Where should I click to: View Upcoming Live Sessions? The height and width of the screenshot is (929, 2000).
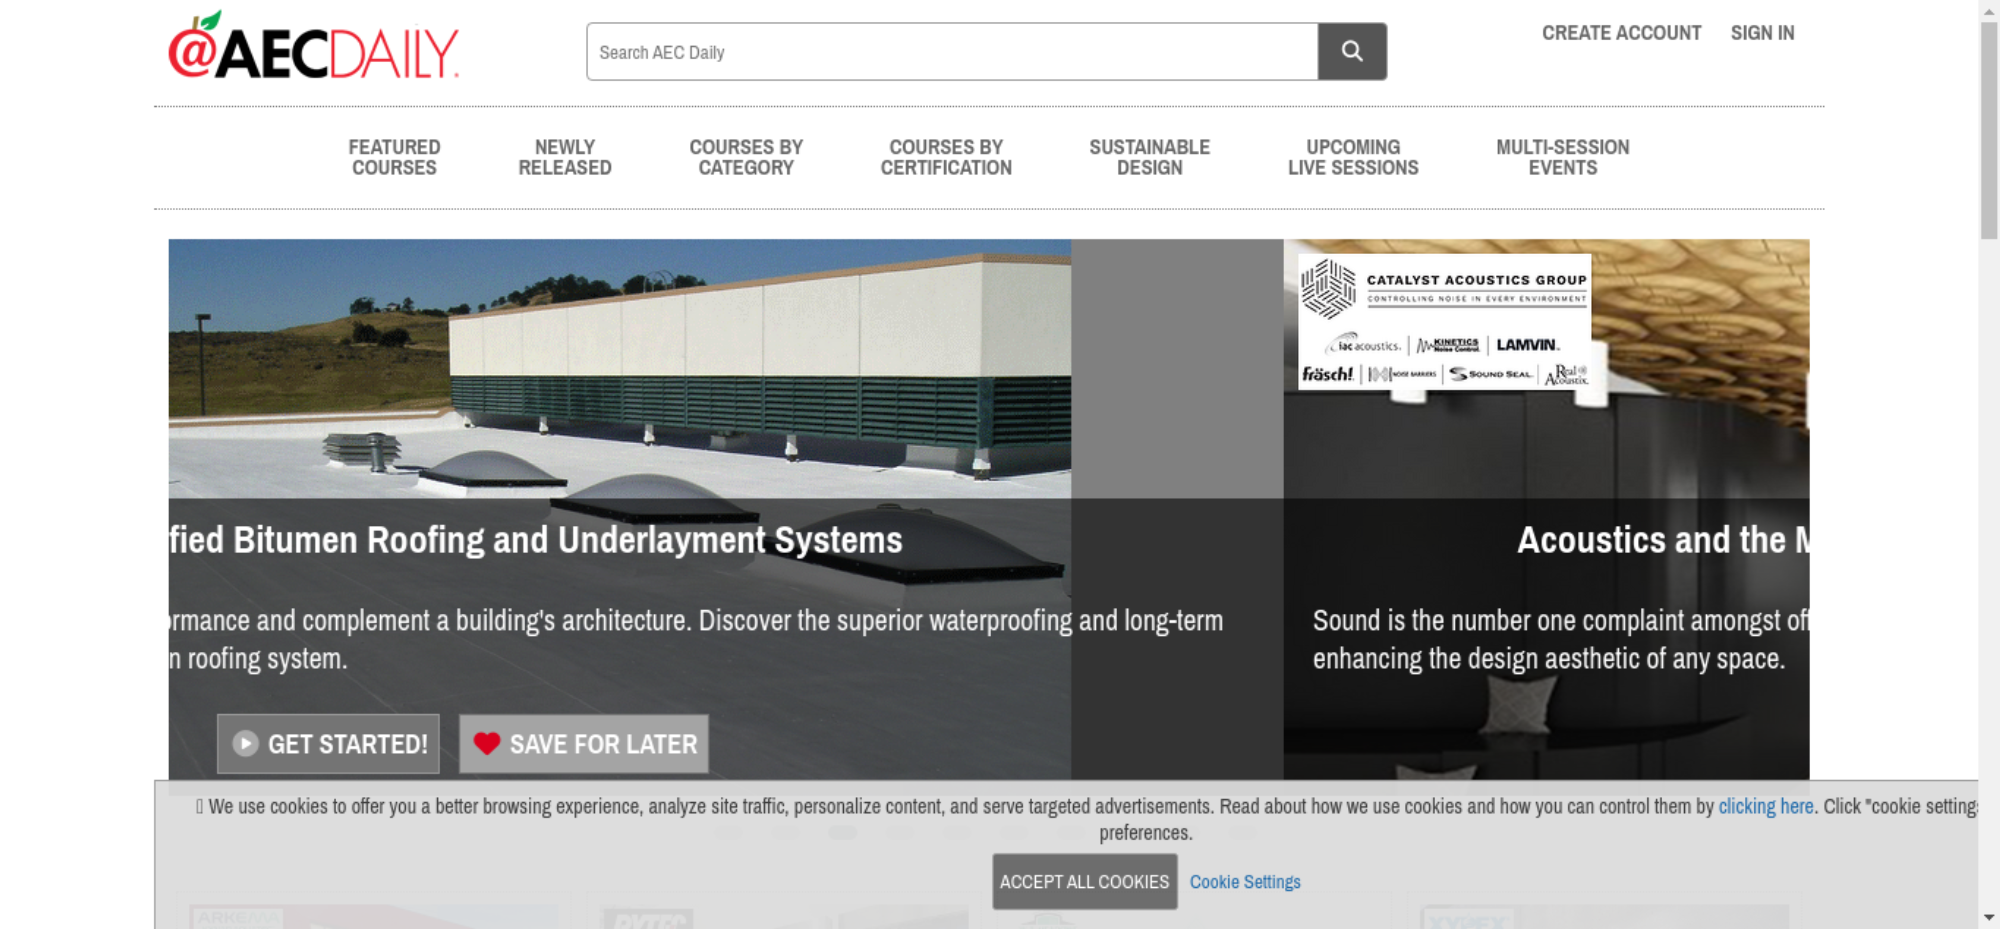(1352, 158)
